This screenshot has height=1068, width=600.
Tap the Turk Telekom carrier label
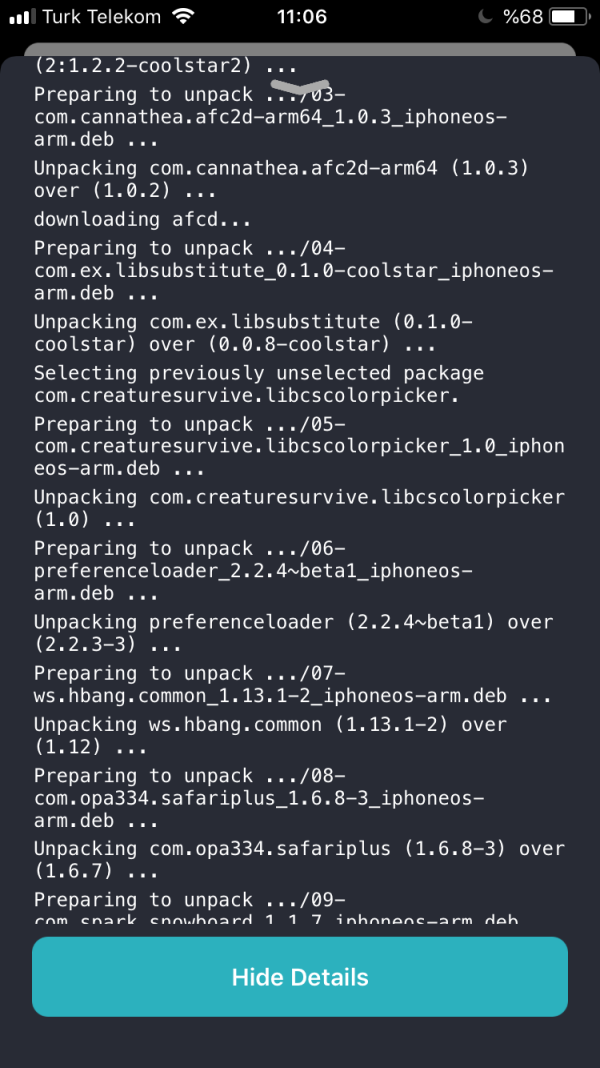pyautogui.click(x=100, y=17)
